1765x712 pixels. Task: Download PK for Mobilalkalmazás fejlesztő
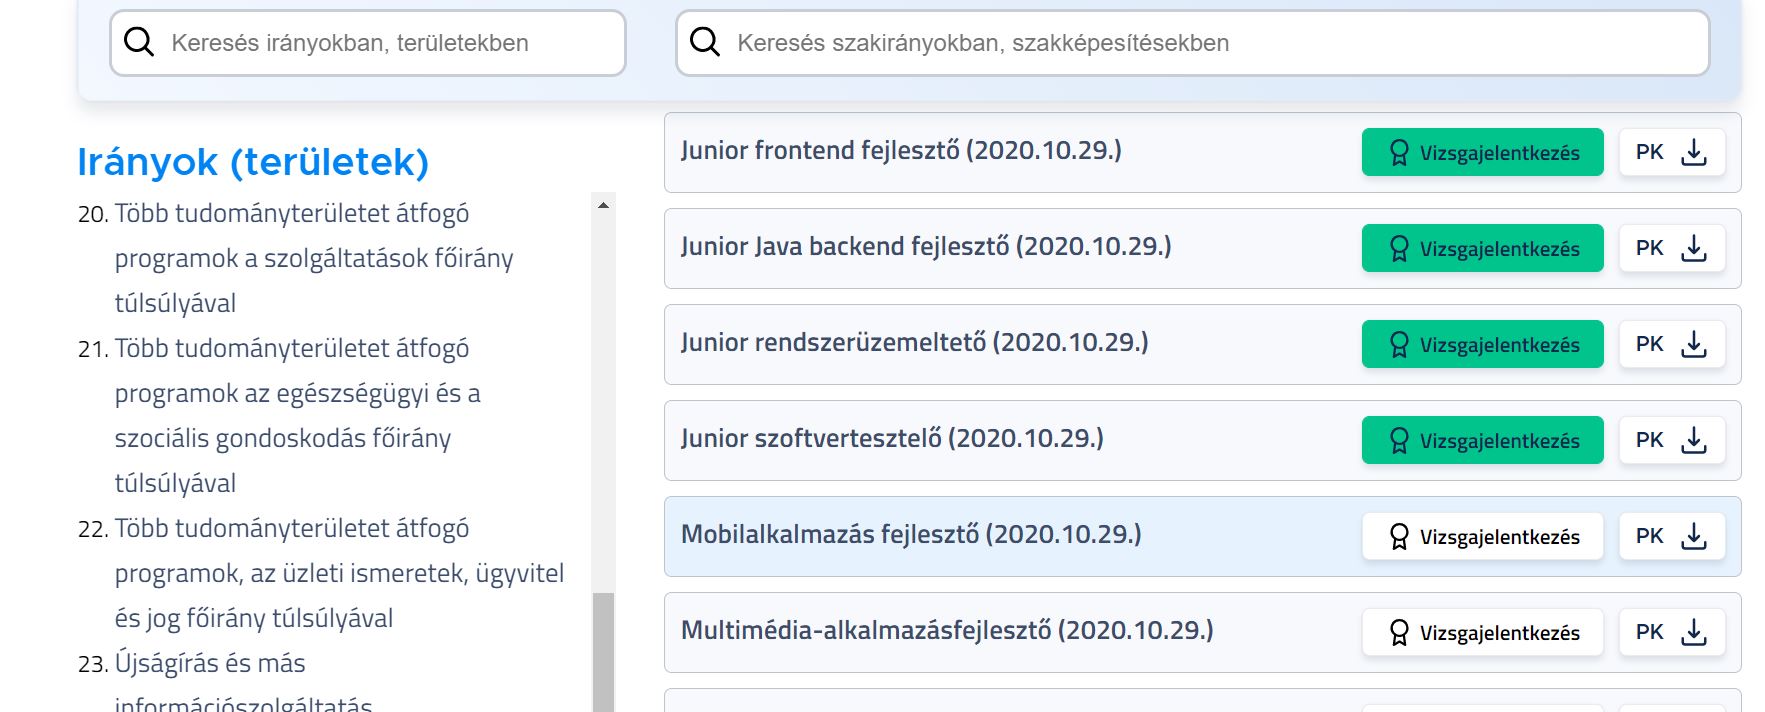(x=1672, y=536)
